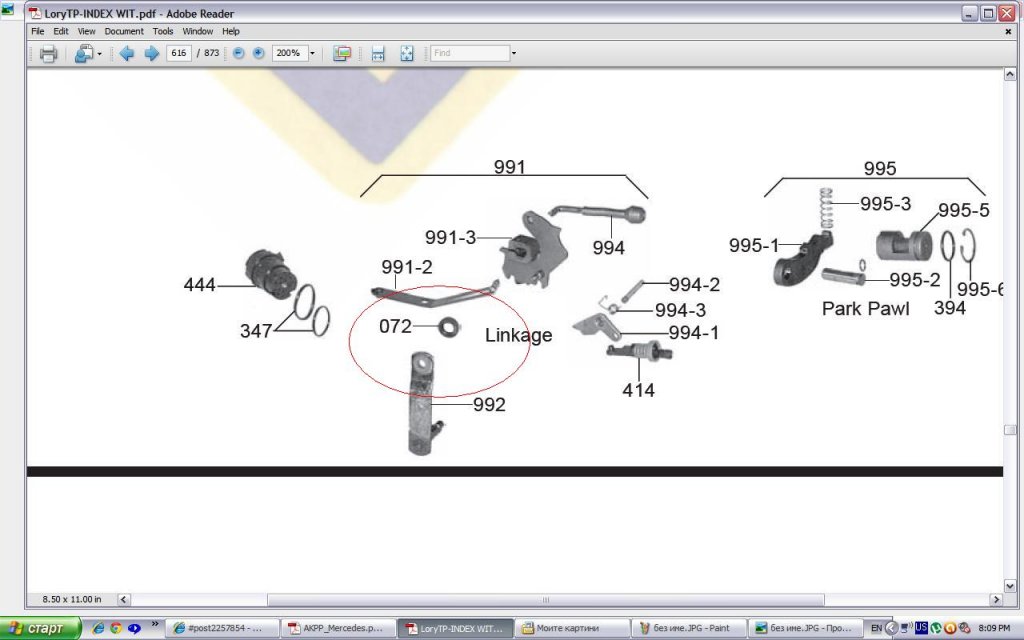Click the picture icon left of the title bar
Viewport: 1024px width, 640px height.
(7, 9)
